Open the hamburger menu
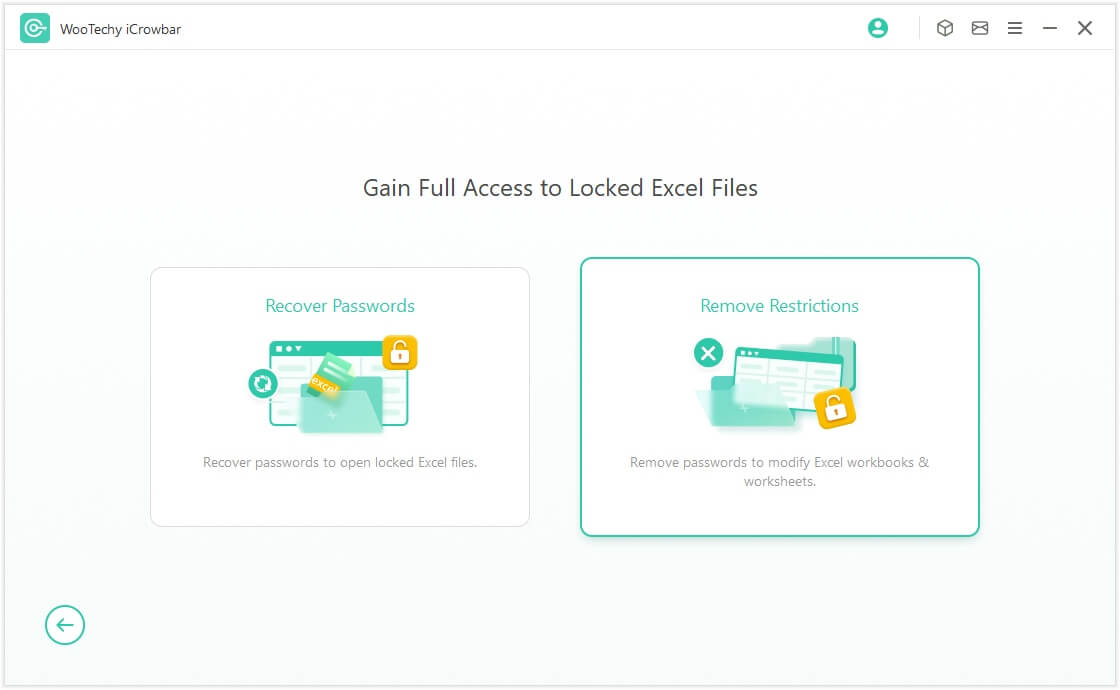 [x=1014, y=28]
